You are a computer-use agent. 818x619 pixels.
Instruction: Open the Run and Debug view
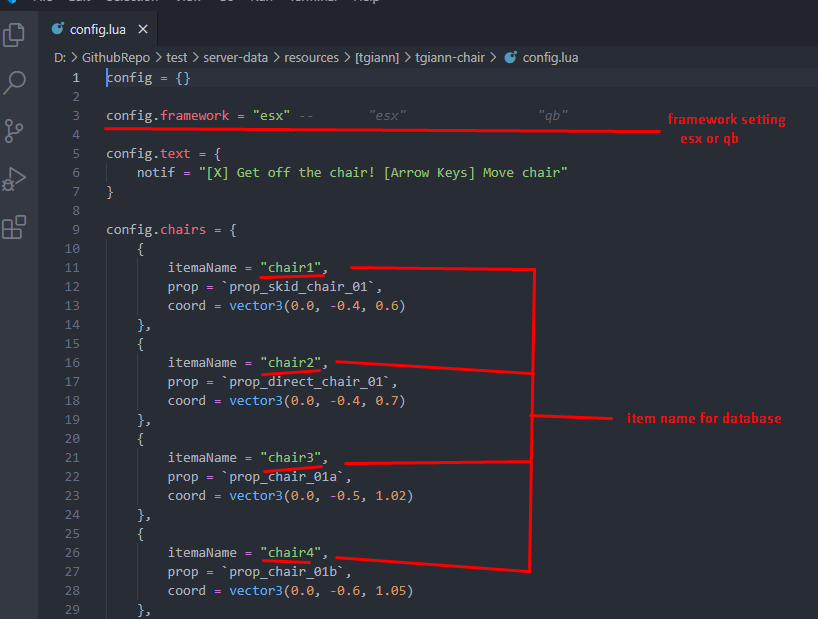point(15,179)
